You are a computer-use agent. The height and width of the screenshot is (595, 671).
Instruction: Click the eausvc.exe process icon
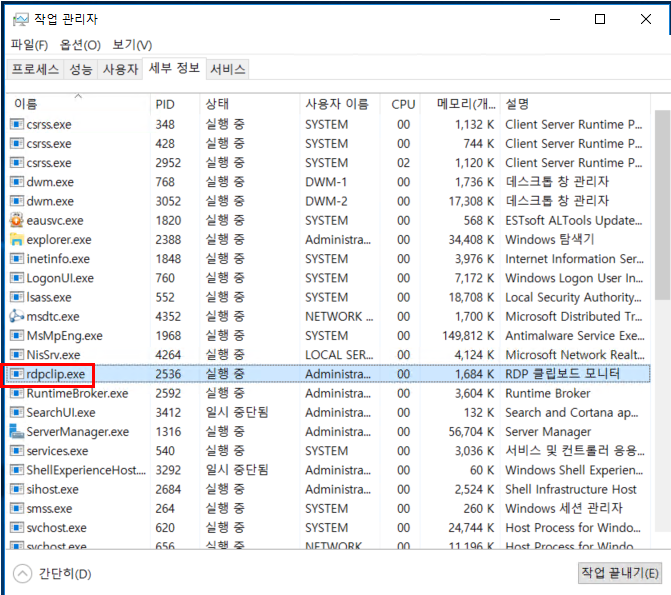click(x=16, y=220)
